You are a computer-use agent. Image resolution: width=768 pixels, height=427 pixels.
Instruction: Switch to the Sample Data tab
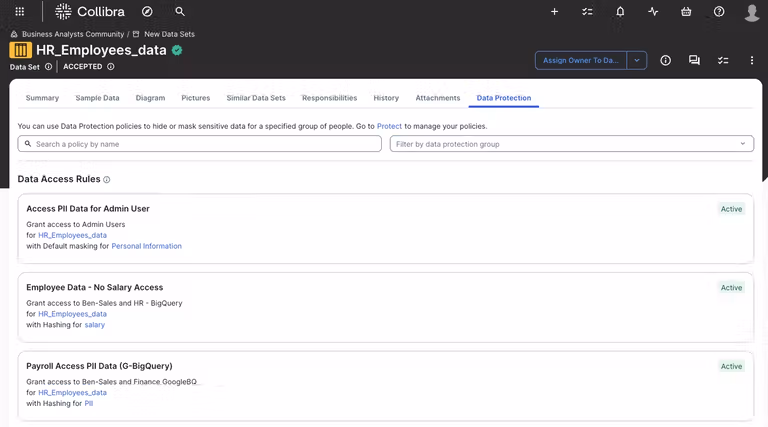pos(97,98)
